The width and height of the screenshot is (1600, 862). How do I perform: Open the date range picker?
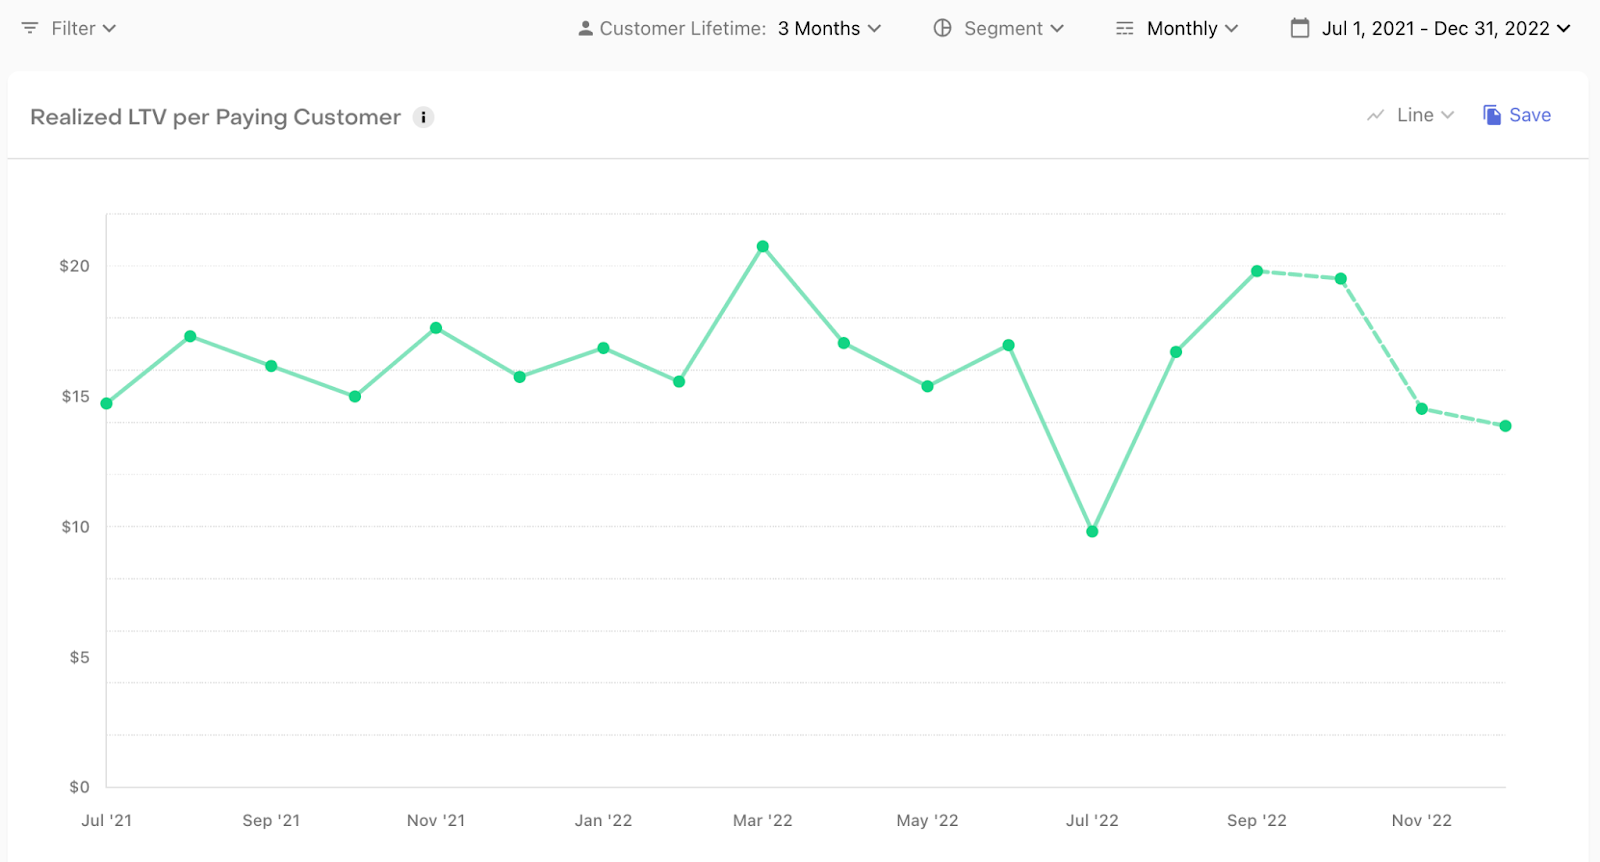coord(1431,28)
